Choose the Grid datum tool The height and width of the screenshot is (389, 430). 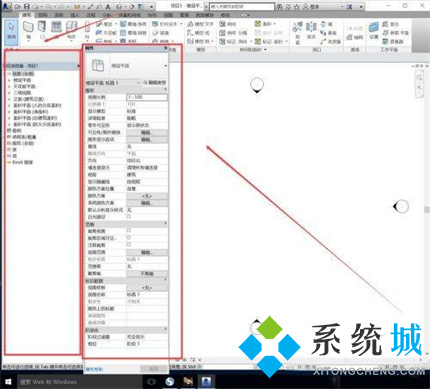(354, 37)
